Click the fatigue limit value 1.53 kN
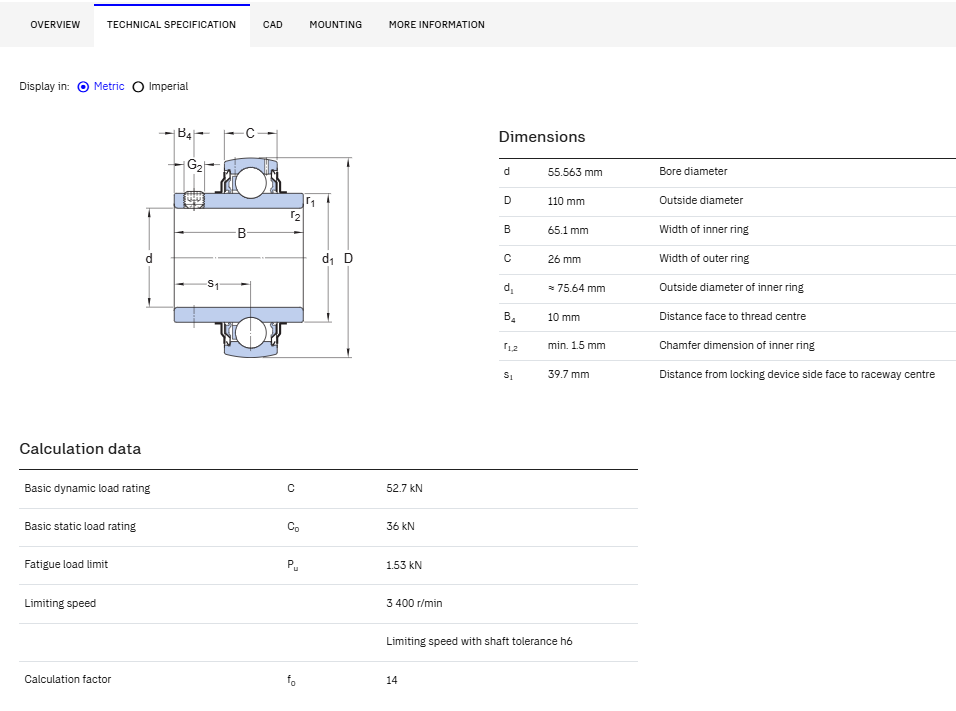Screen dimensions: 956x711 point(404,565)
